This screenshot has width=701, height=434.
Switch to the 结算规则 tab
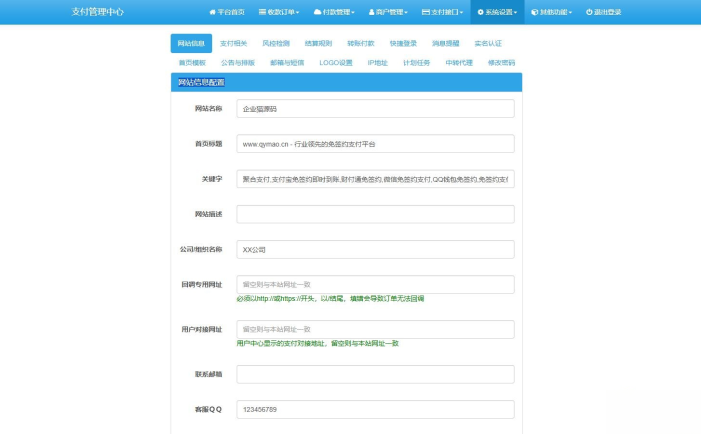pyautogui.click(x=318, y=43)
